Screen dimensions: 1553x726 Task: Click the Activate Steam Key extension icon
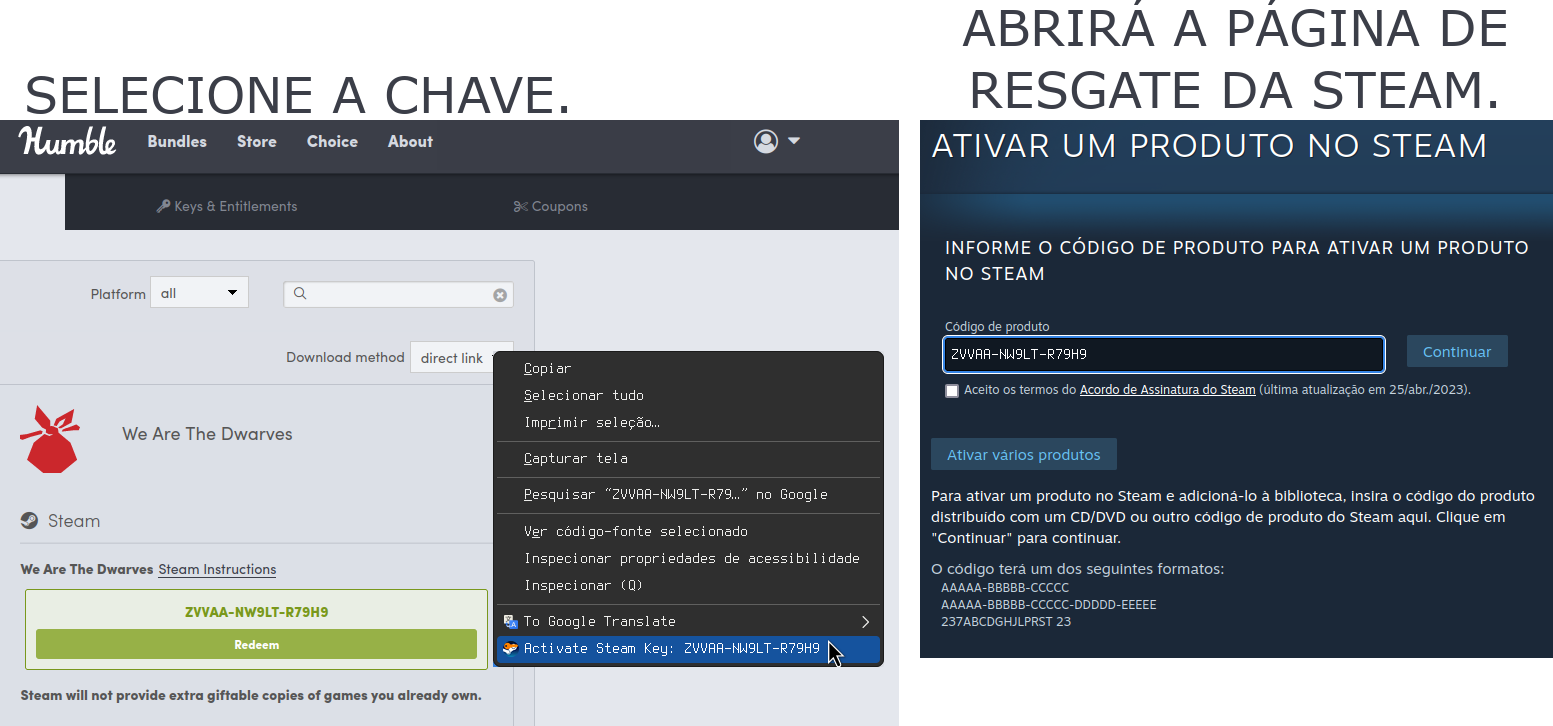pos(510,648)
